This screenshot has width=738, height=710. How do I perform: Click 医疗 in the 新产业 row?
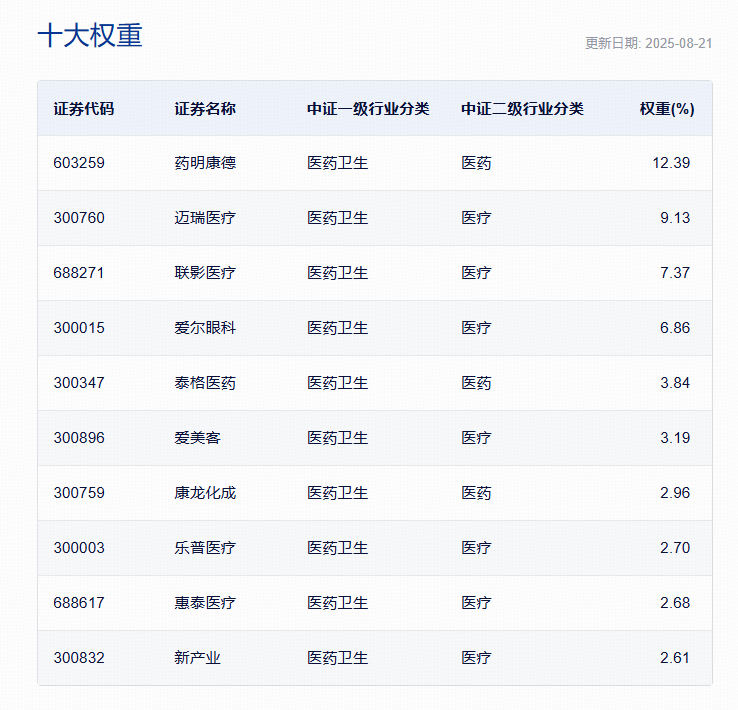click(x=476, y=658)
